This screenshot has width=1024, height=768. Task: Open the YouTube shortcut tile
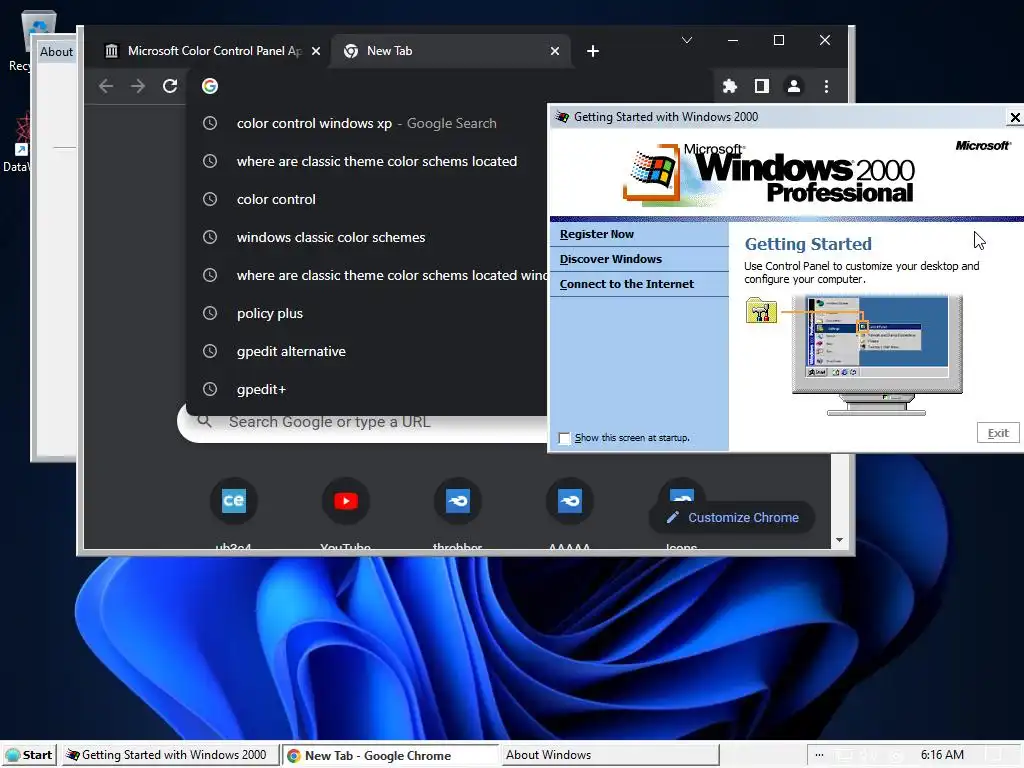345,501
